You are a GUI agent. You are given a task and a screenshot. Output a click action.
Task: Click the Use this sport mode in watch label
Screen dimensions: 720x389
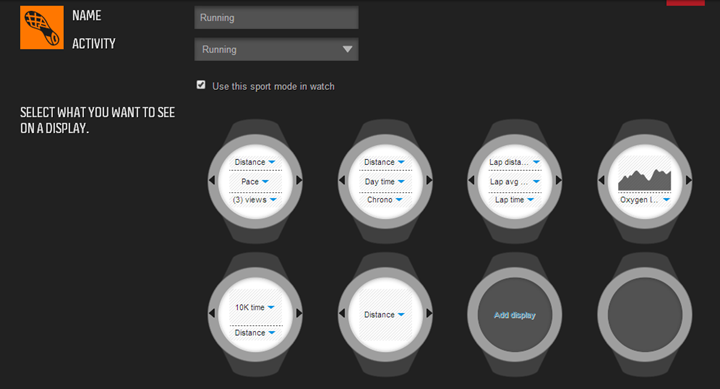(x=273, y=86)
